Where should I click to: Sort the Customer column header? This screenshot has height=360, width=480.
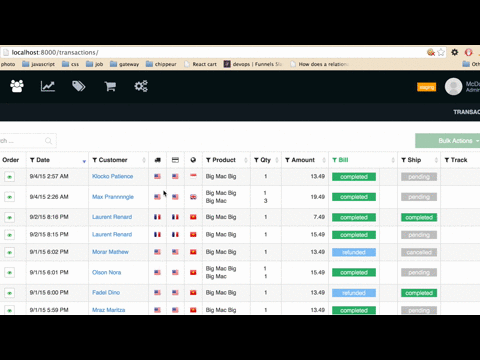pyautogui.click(x=119, y=160)
